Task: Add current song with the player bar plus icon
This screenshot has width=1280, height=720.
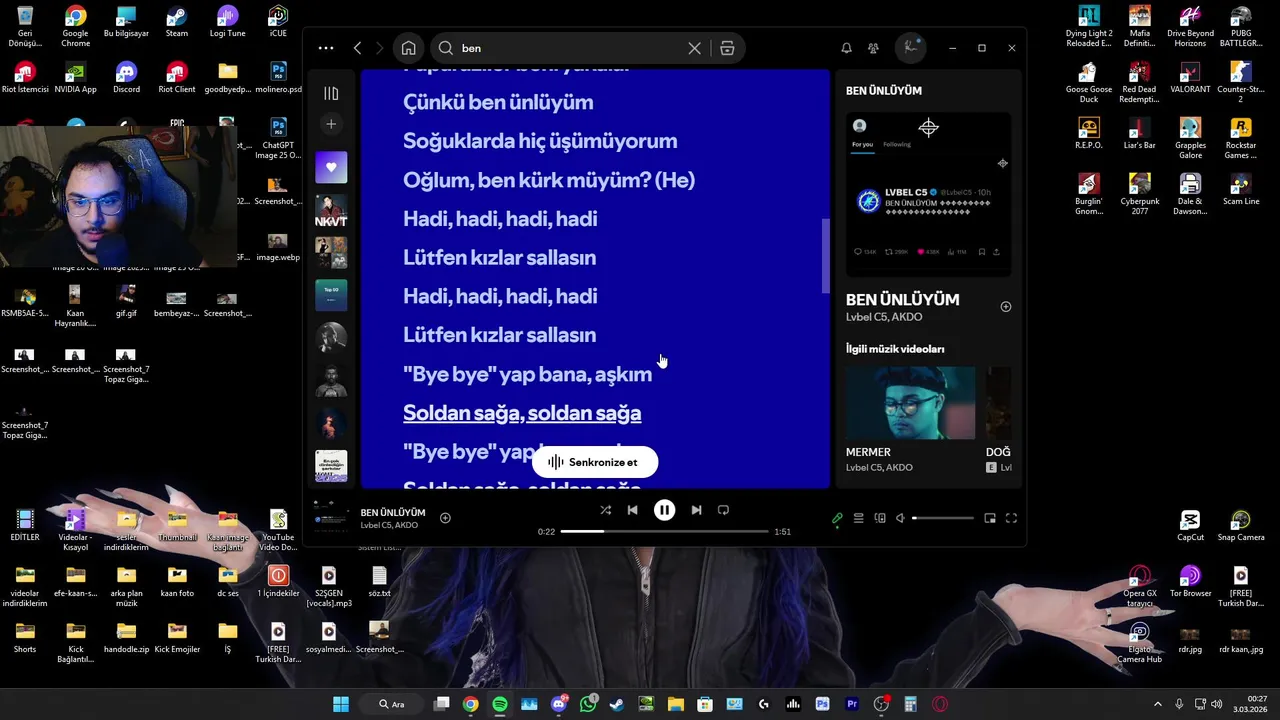Action: [x=445, y=518]
